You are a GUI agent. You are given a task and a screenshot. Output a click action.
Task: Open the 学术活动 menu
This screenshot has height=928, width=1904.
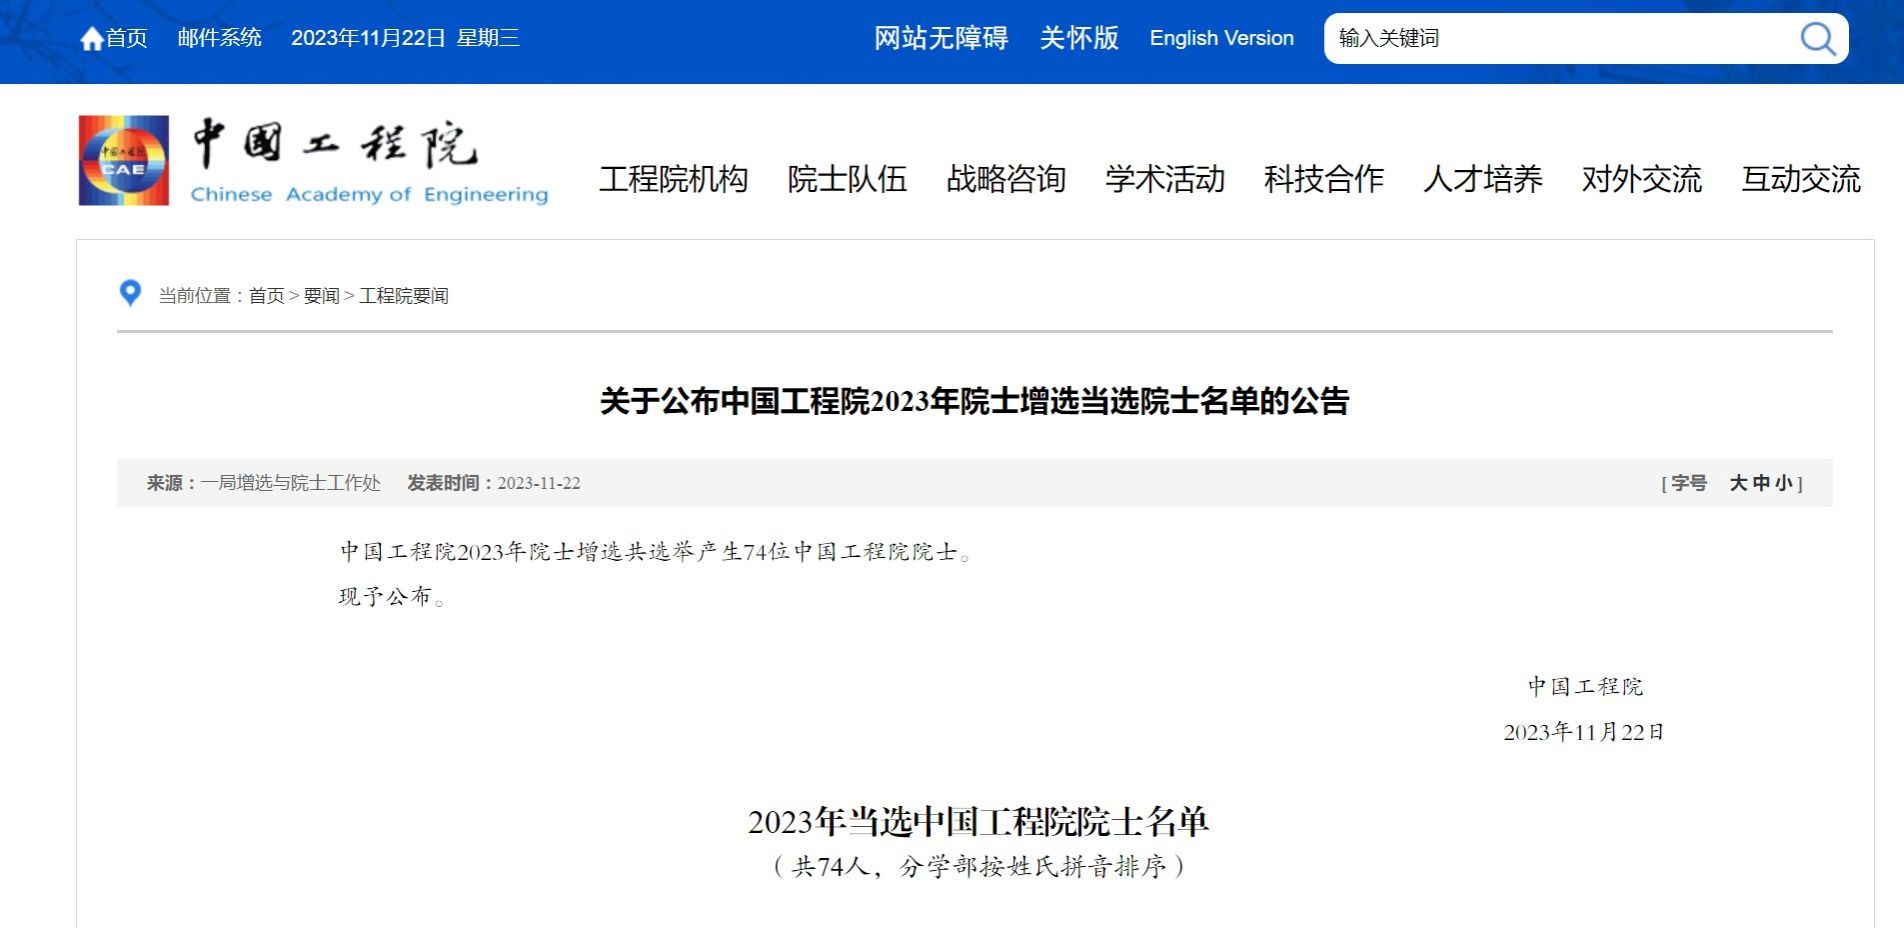(x=1165, y=179)
